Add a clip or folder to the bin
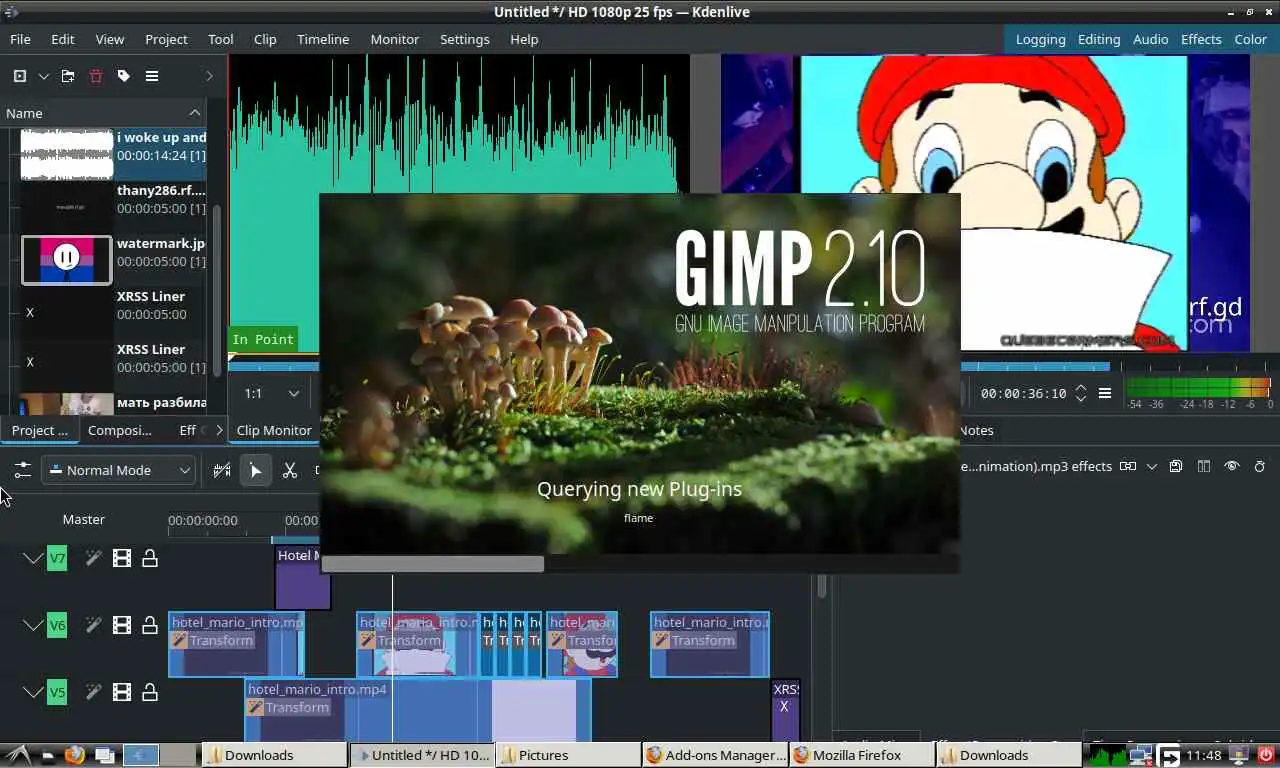Viewport: 1280px width, 768px height. tap(20, 76)
